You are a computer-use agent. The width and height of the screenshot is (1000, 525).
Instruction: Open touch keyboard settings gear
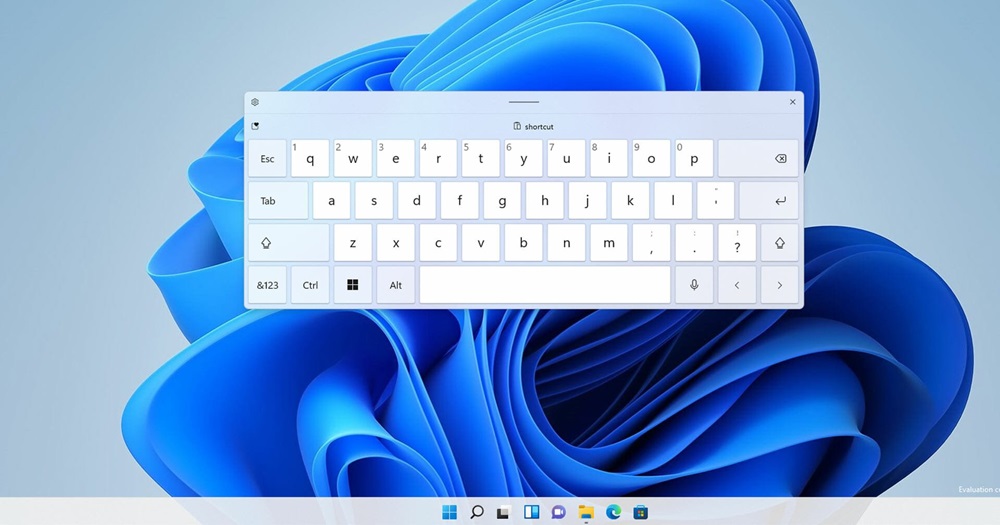point(255,102)
